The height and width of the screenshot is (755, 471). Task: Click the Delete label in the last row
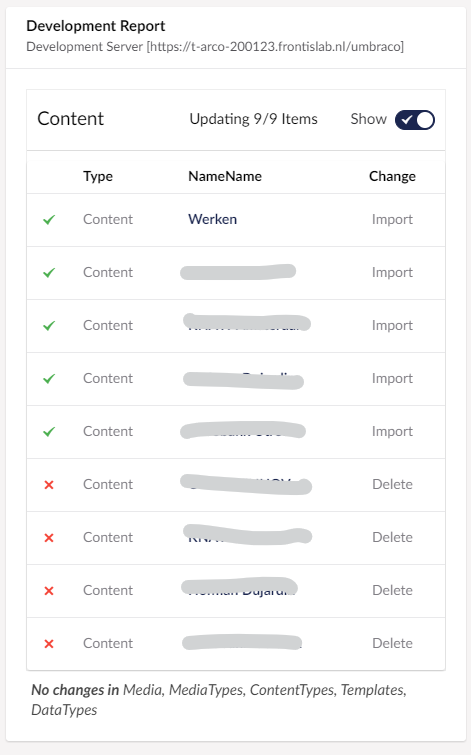[x=392, y=643]
